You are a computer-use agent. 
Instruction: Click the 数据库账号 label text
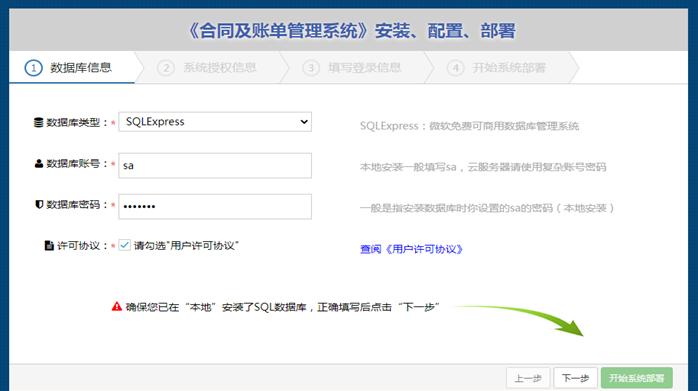click(x=77, y=163)
